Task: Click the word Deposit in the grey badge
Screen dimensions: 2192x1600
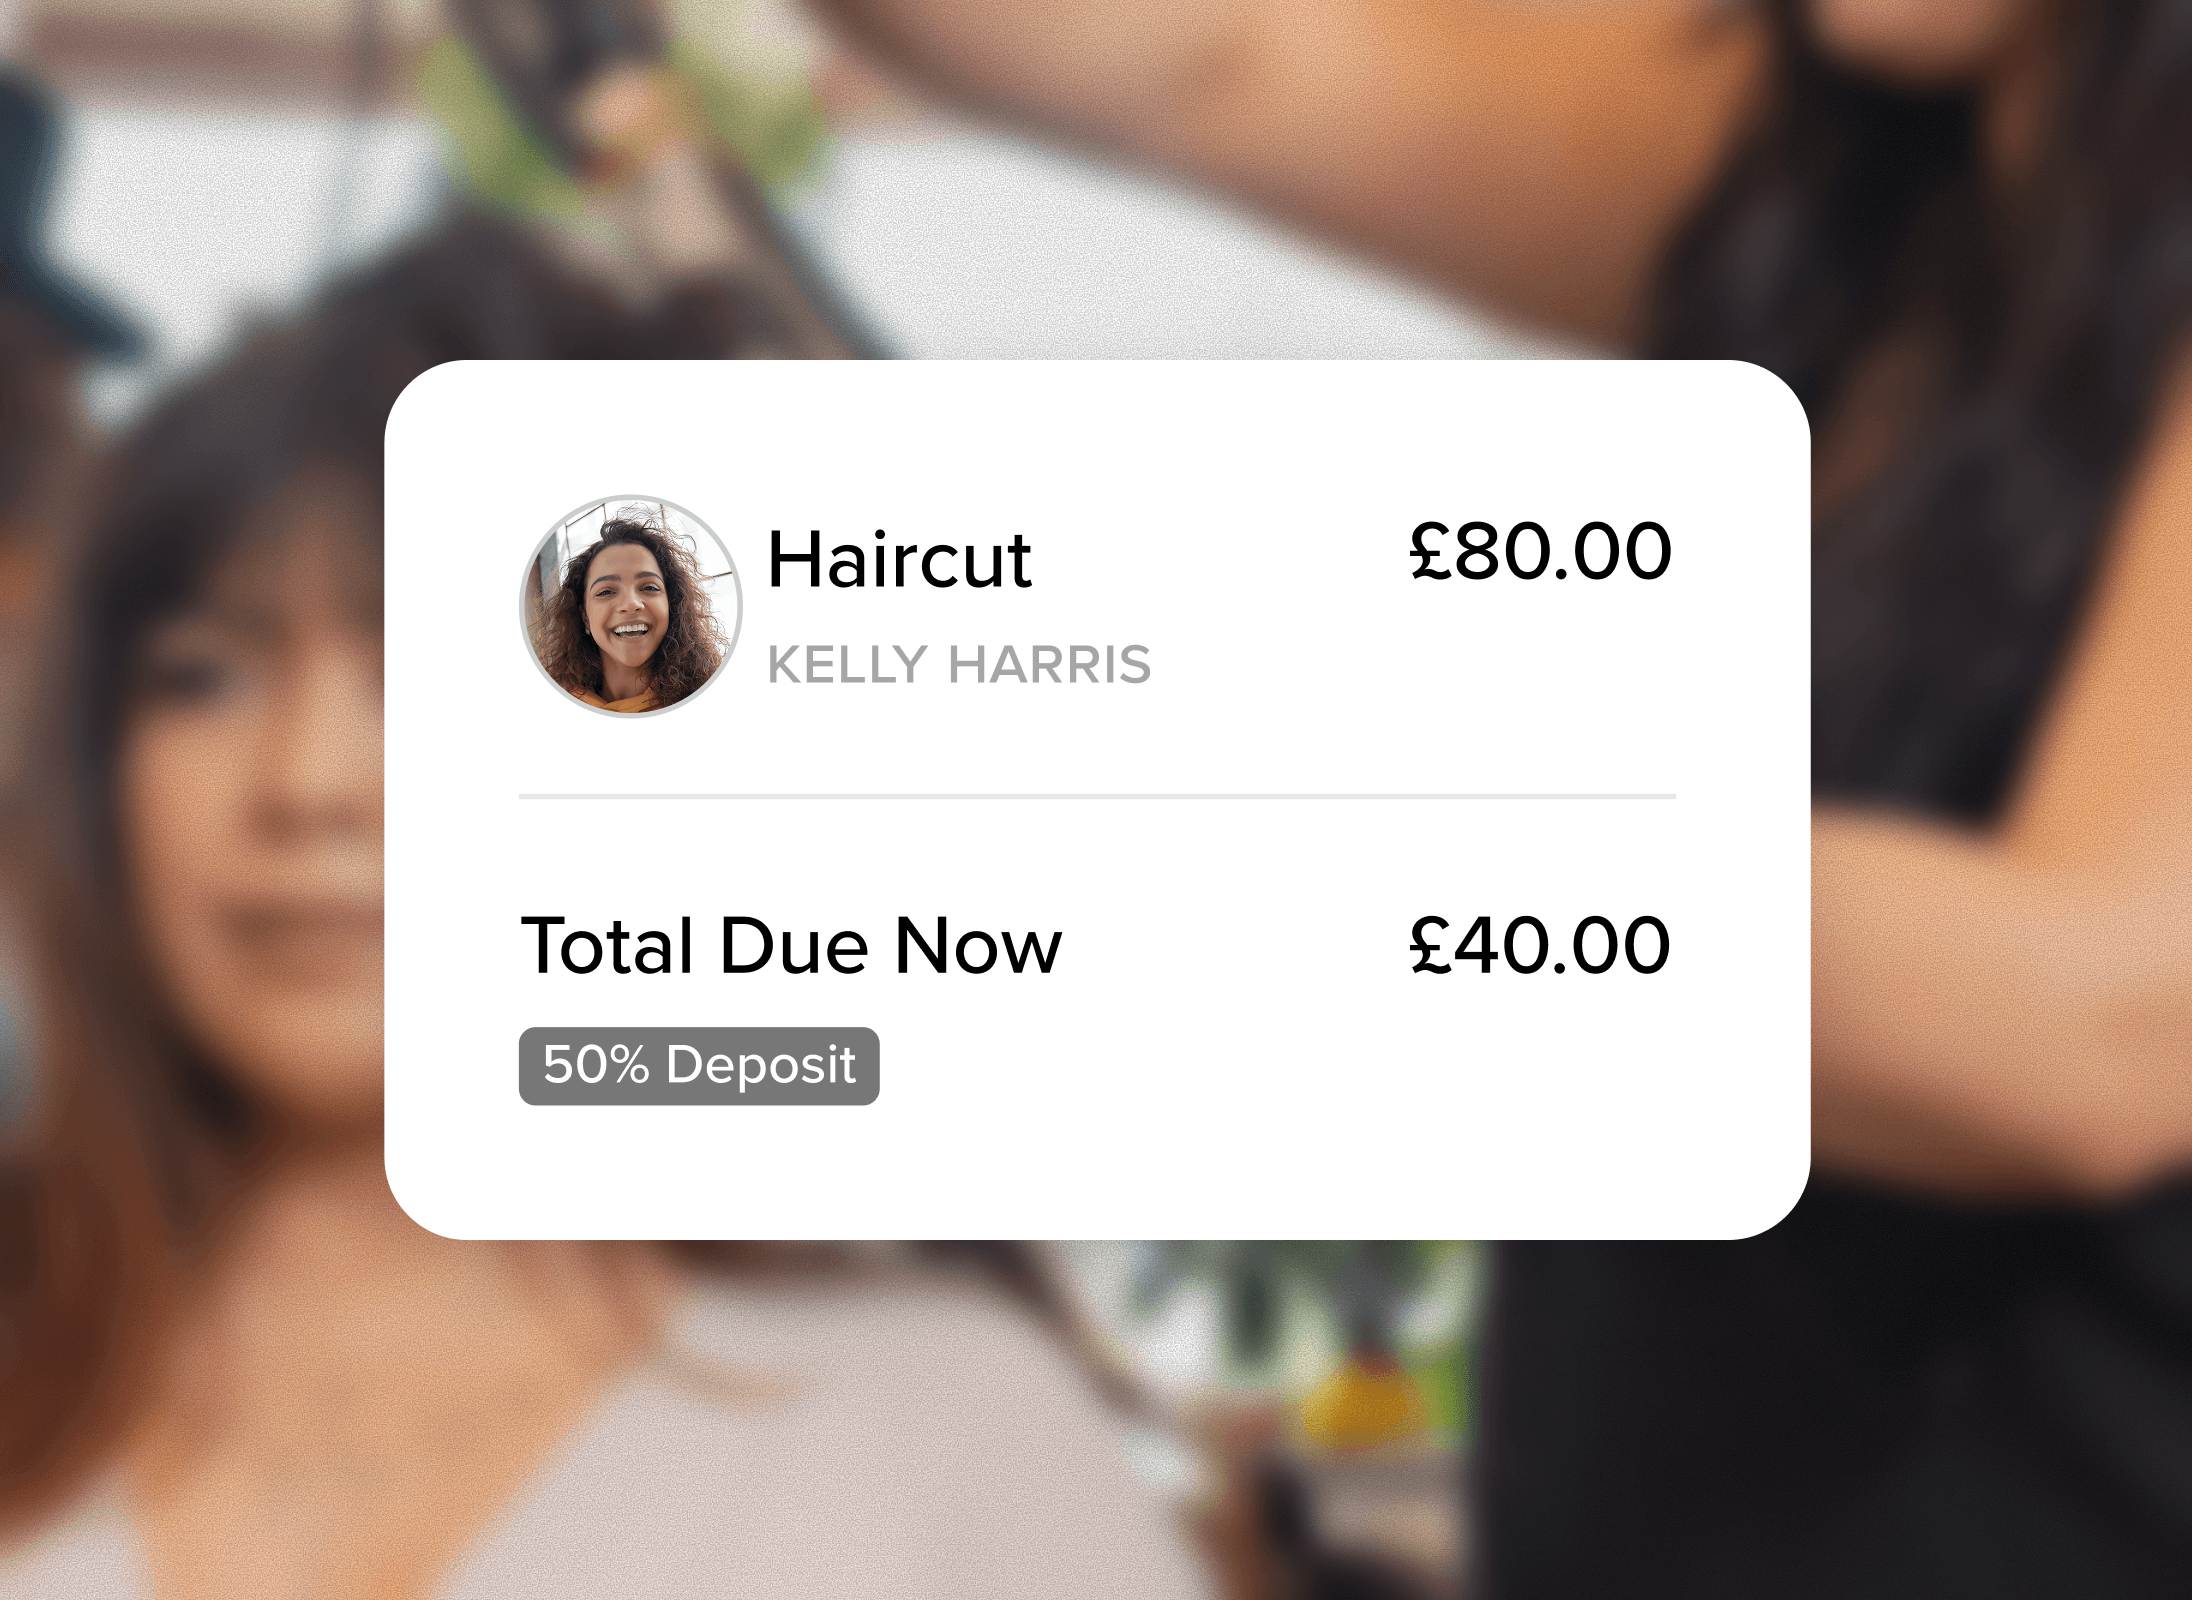Action: pos(761,1066)
